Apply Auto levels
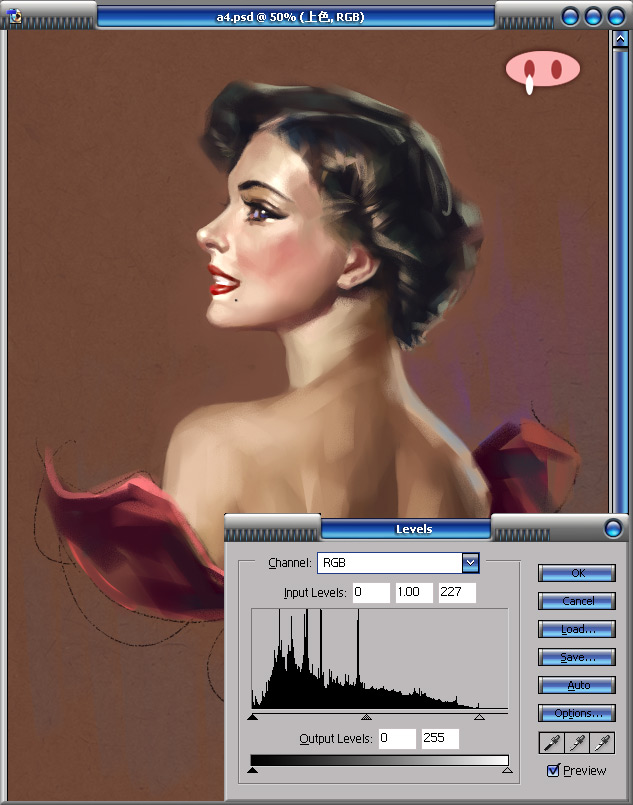 [577, 685]
